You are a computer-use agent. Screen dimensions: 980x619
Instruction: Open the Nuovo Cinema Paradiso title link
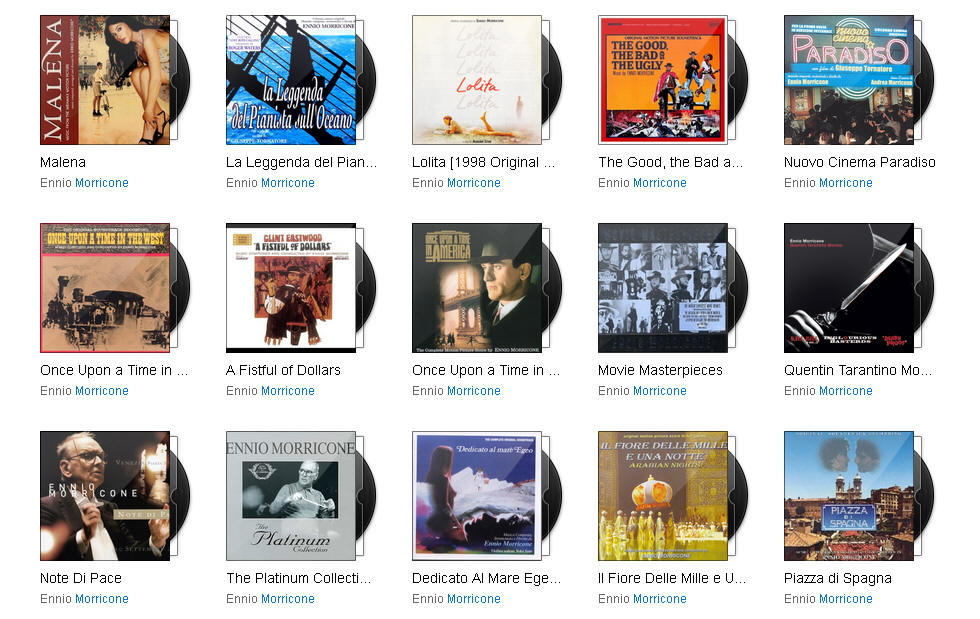pos(859,162)
